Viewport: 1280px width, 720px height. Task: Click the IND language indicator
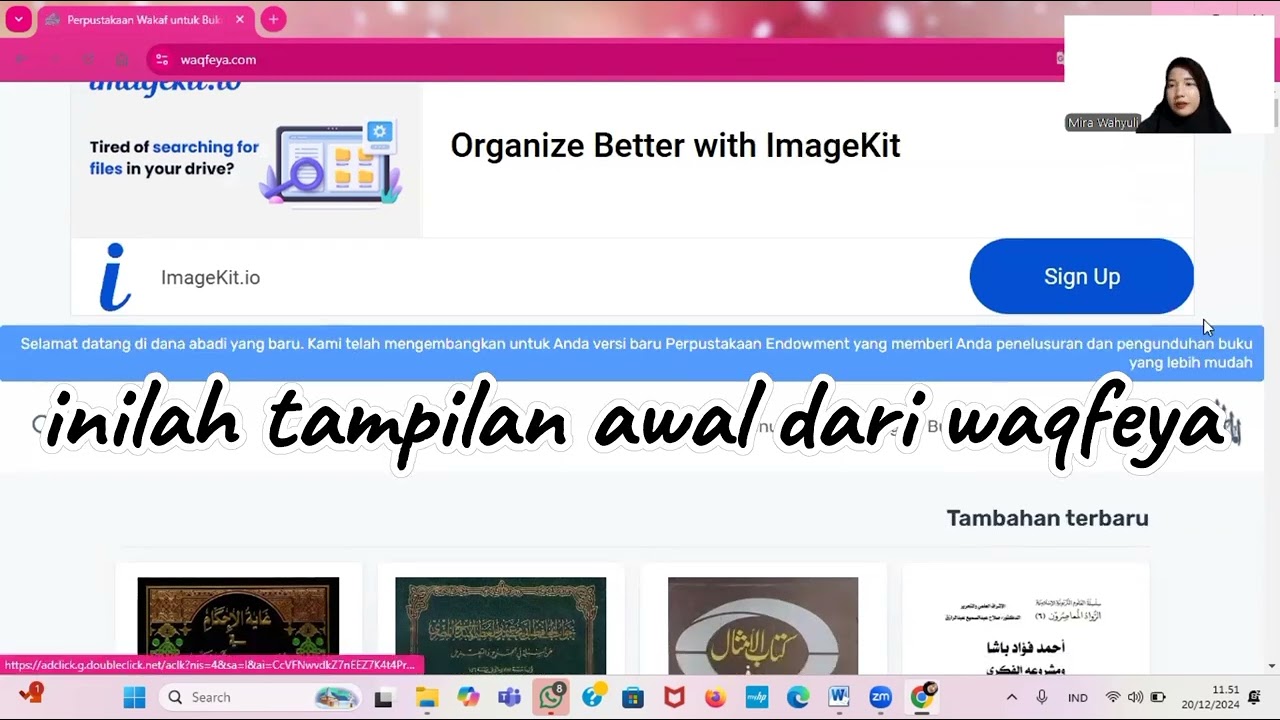1078,698
